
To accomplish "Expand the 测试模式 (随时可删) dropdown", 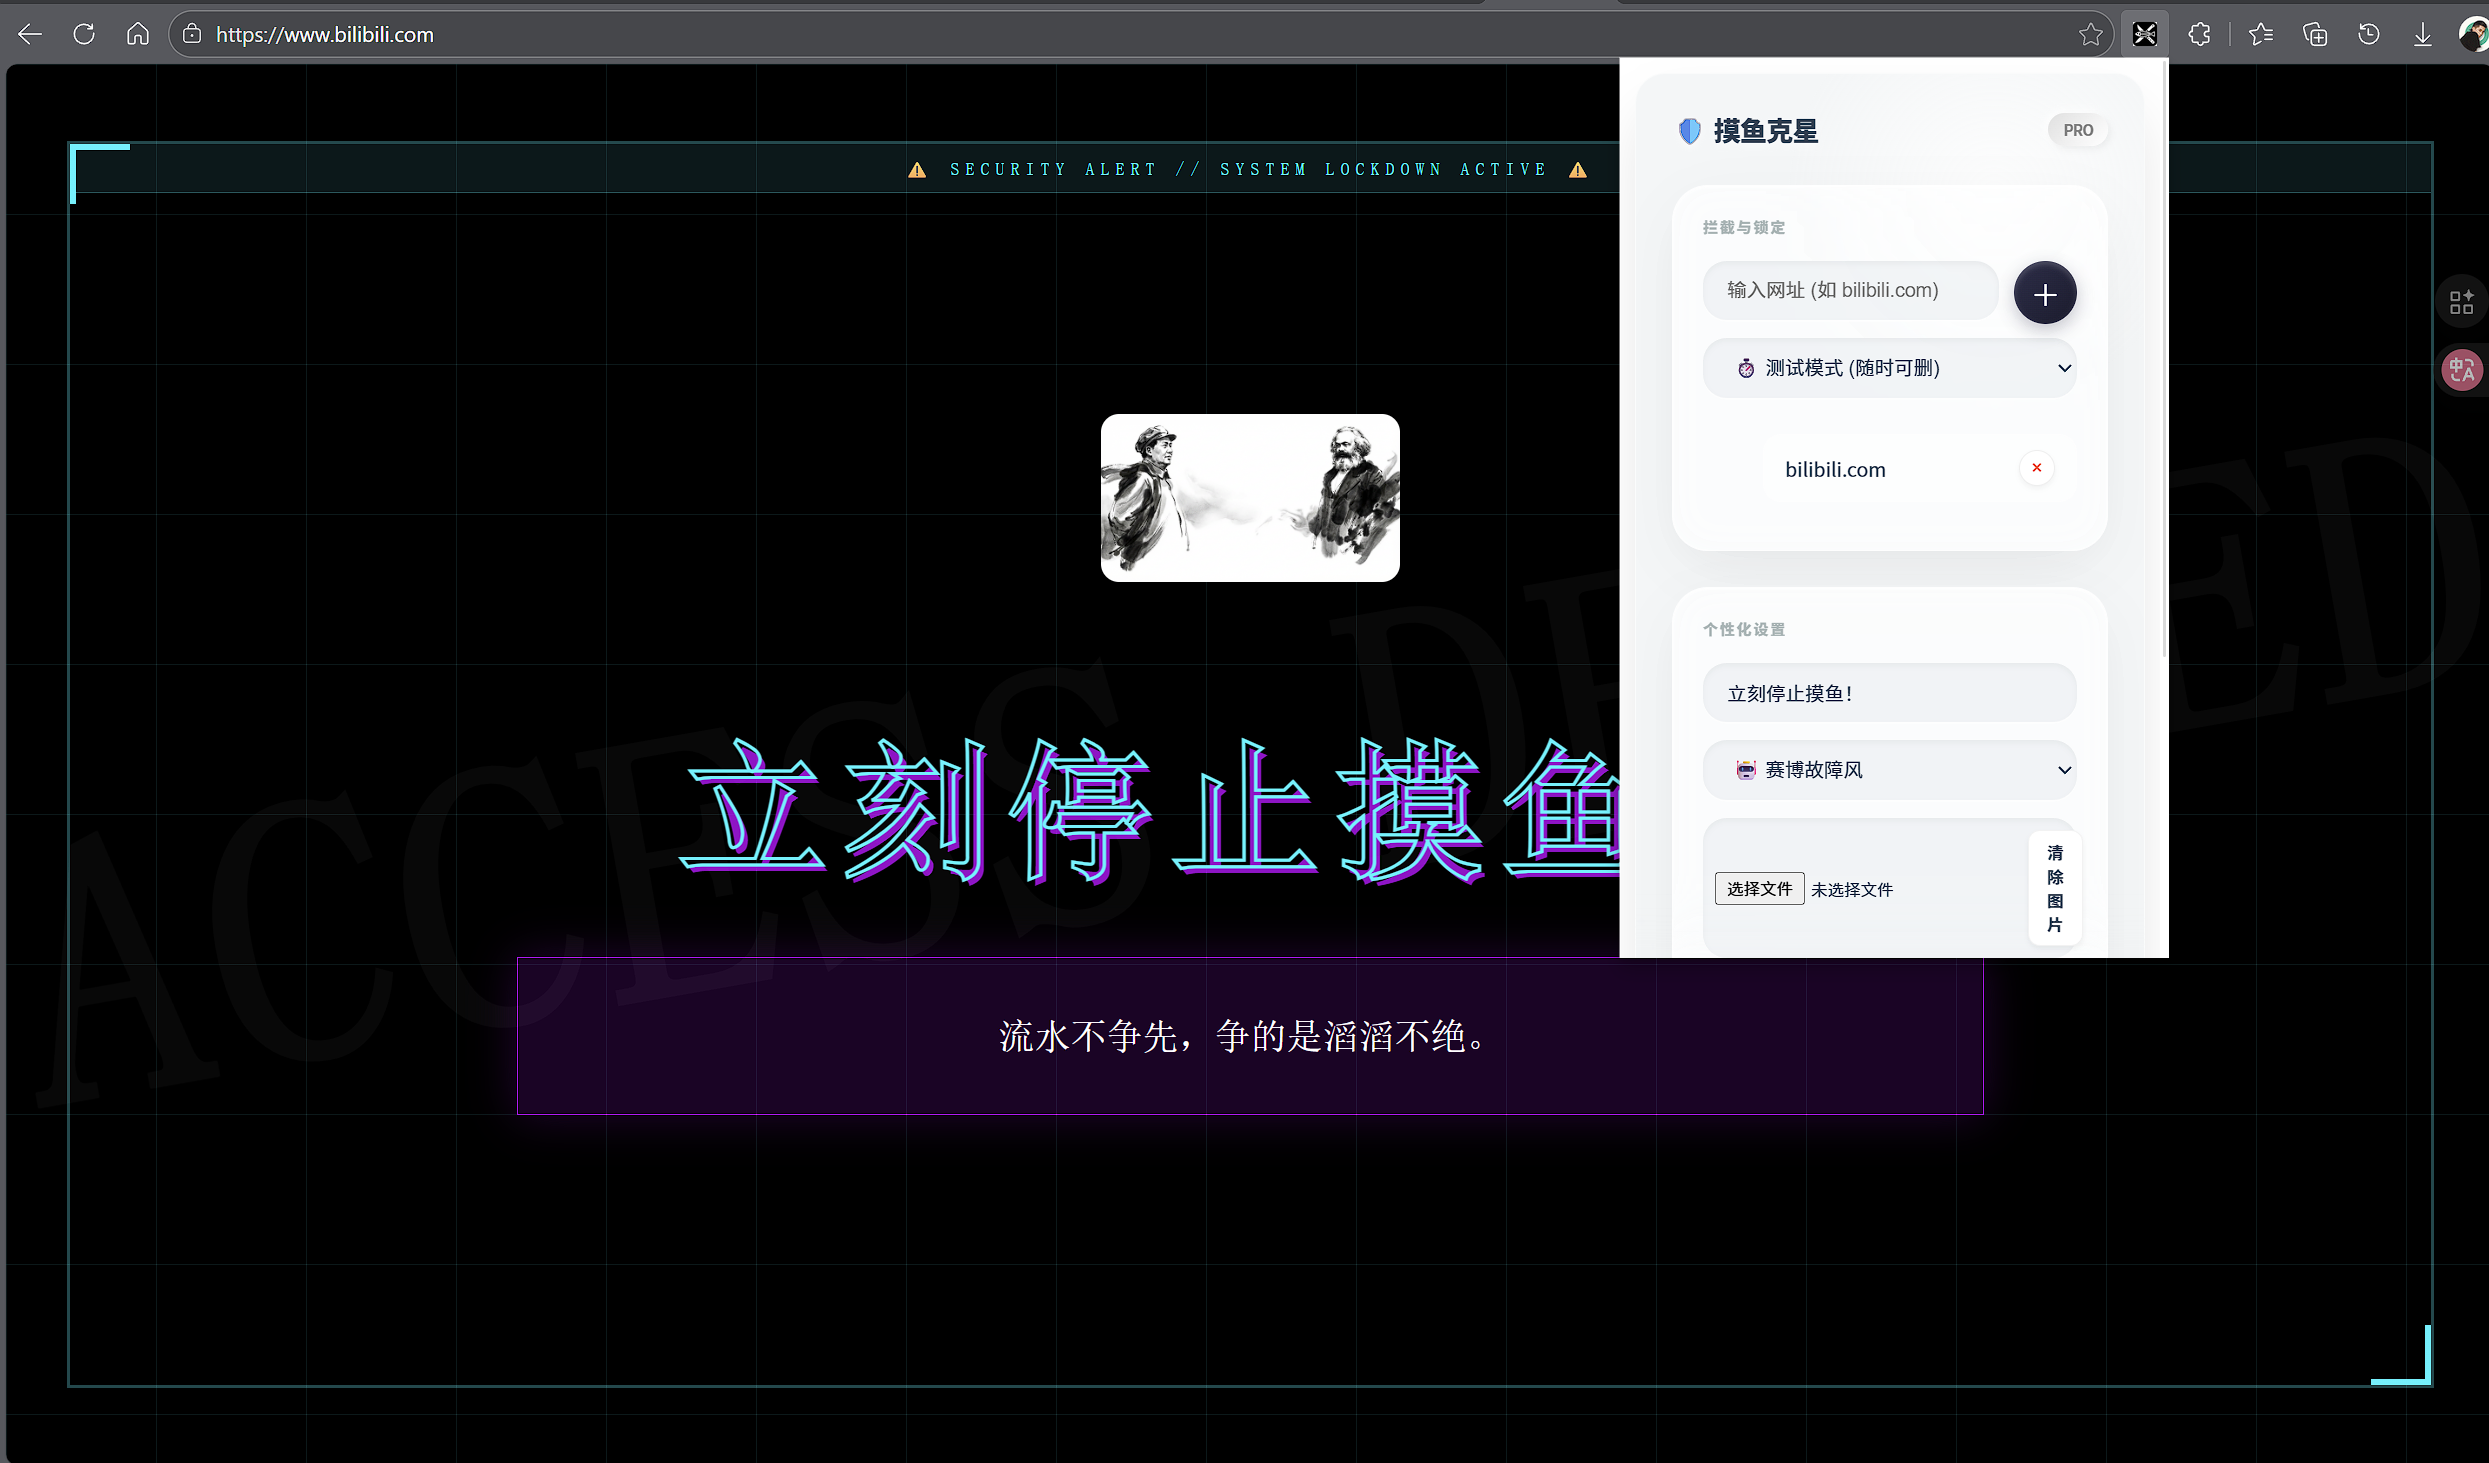I will coord(1889,367).
